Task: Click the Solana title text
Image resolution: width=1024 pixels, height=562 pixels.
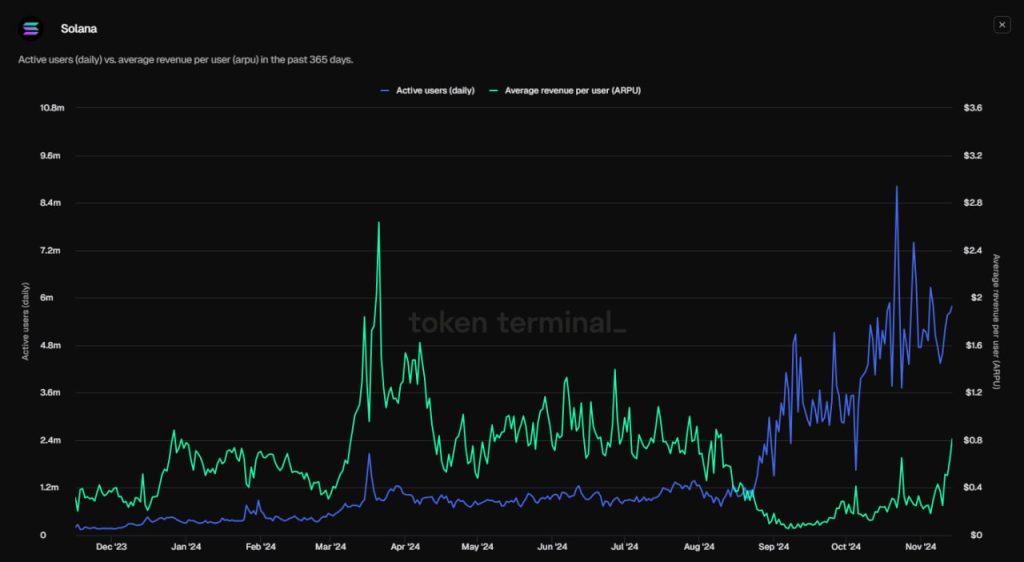Action: coord(79,29)
